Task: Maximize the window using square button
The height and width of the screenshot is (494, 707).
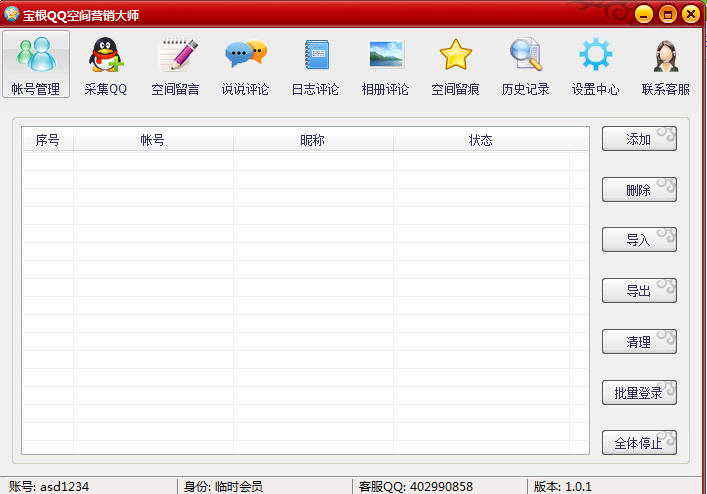Action: tap(668, 14)
